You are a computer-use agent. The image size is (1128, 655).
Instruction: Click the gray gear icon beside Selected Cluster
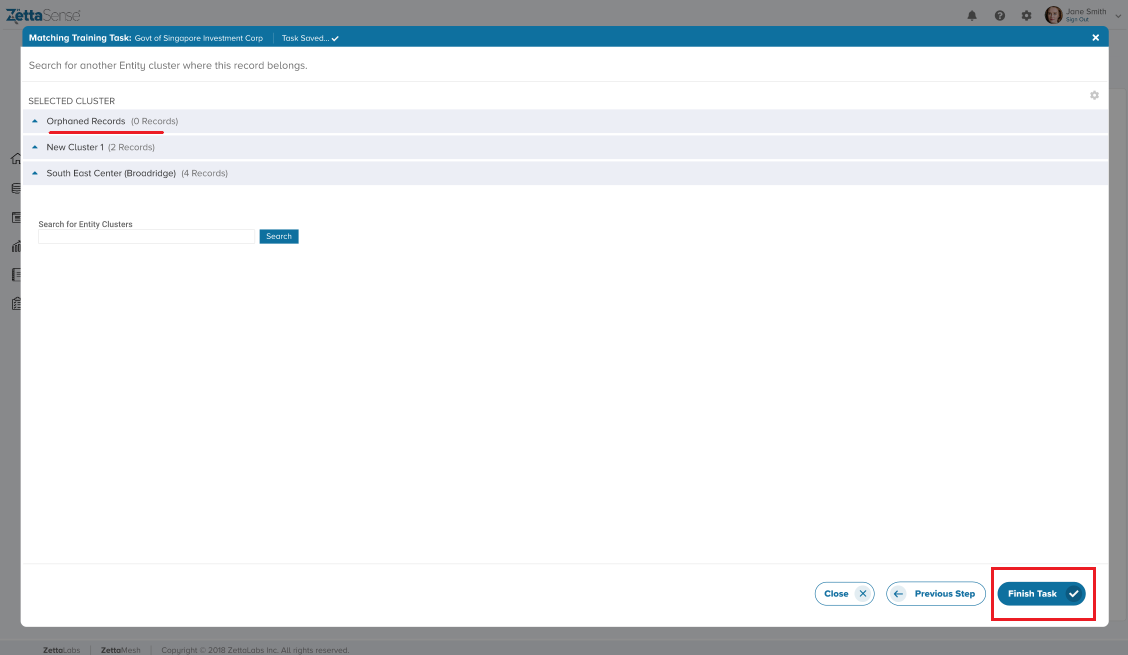tap(1094, 95)
